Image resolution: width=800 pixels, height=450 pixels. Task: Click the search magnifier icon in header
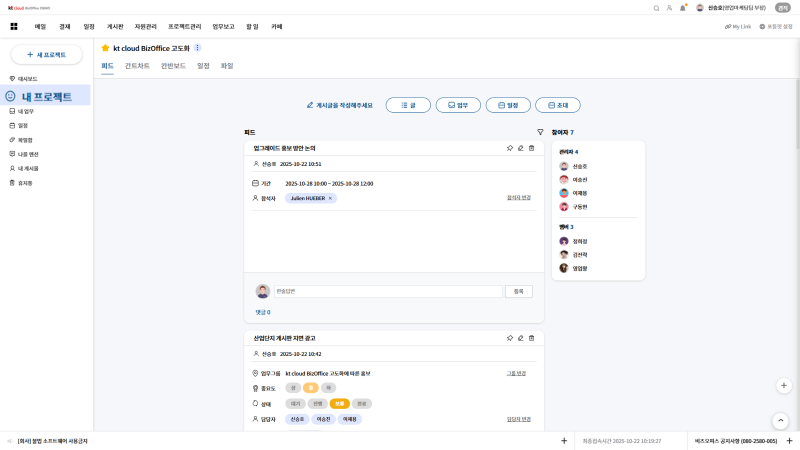click(x=656, y=8)
